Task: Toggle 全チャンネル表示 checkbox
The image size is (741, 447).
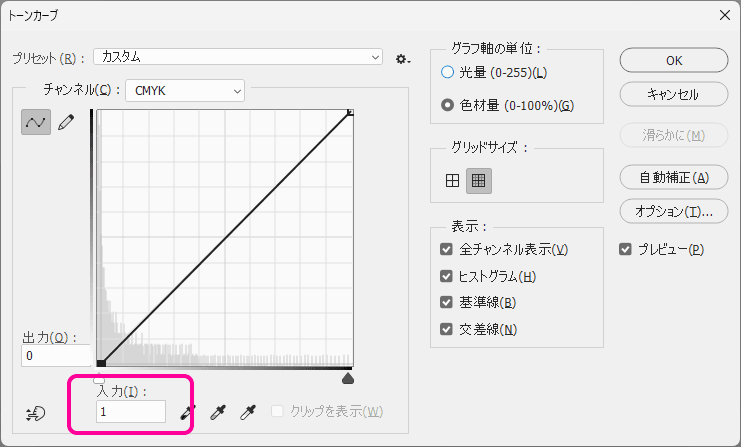Action: point(446,249)
